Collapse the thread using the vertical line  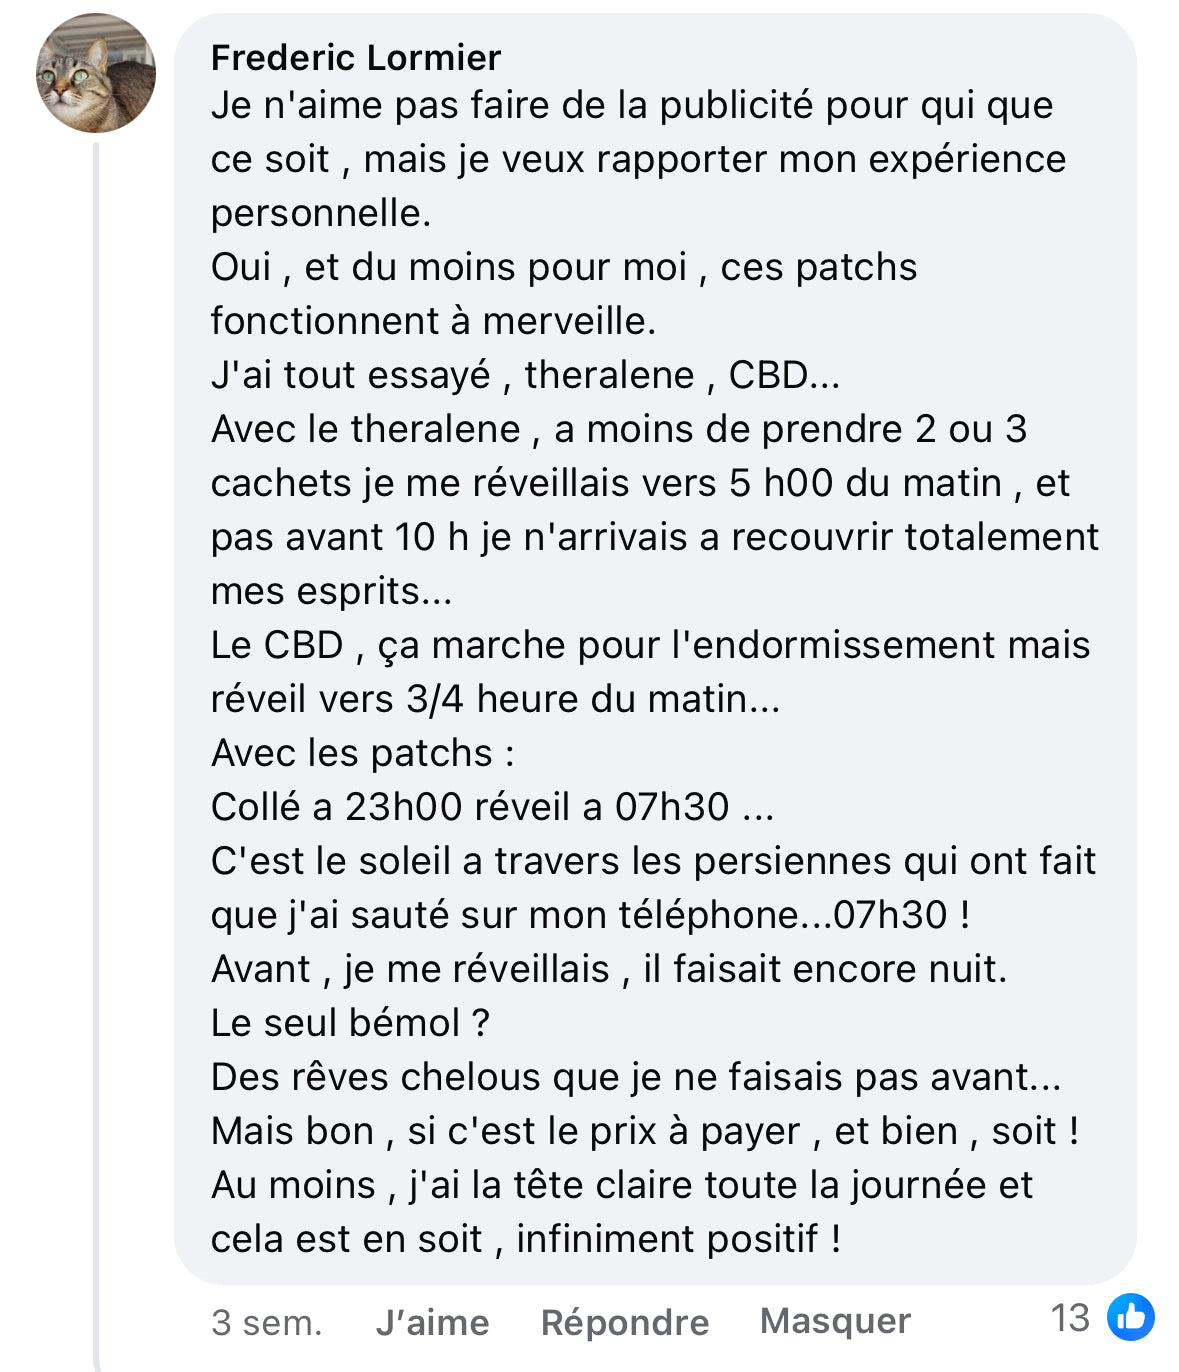click(97, 700)
